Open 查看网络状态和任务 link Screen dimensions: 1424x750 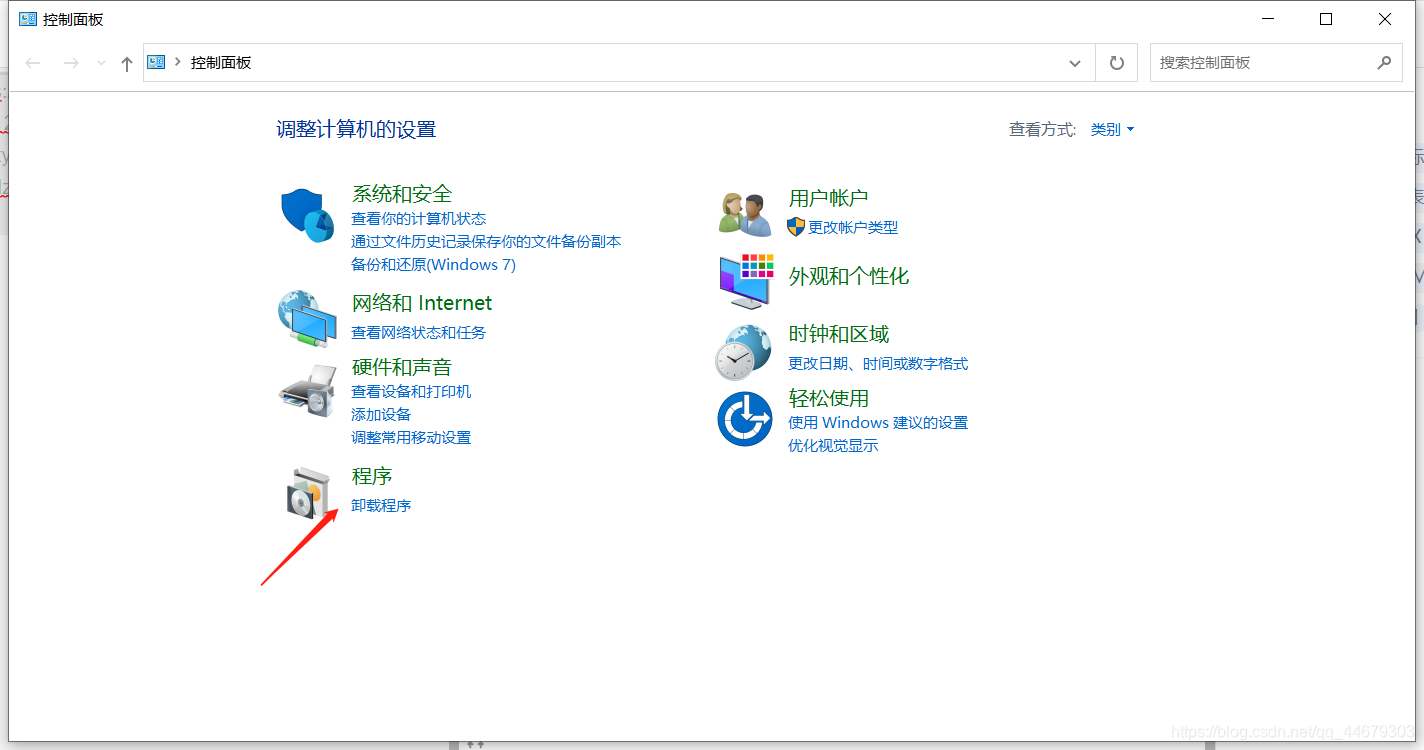pos(418,332)
